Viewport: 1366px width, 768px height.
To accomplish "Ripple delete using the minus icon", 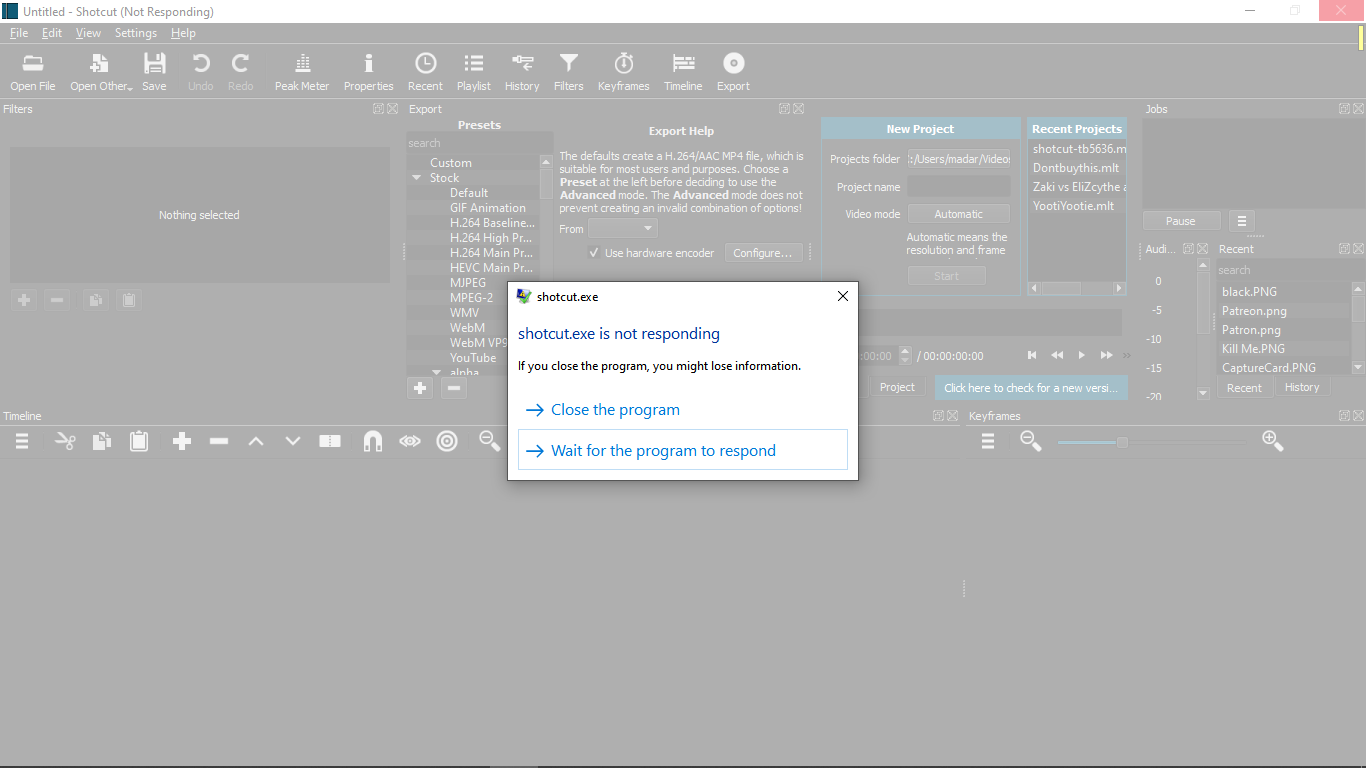I will point(218,441).
